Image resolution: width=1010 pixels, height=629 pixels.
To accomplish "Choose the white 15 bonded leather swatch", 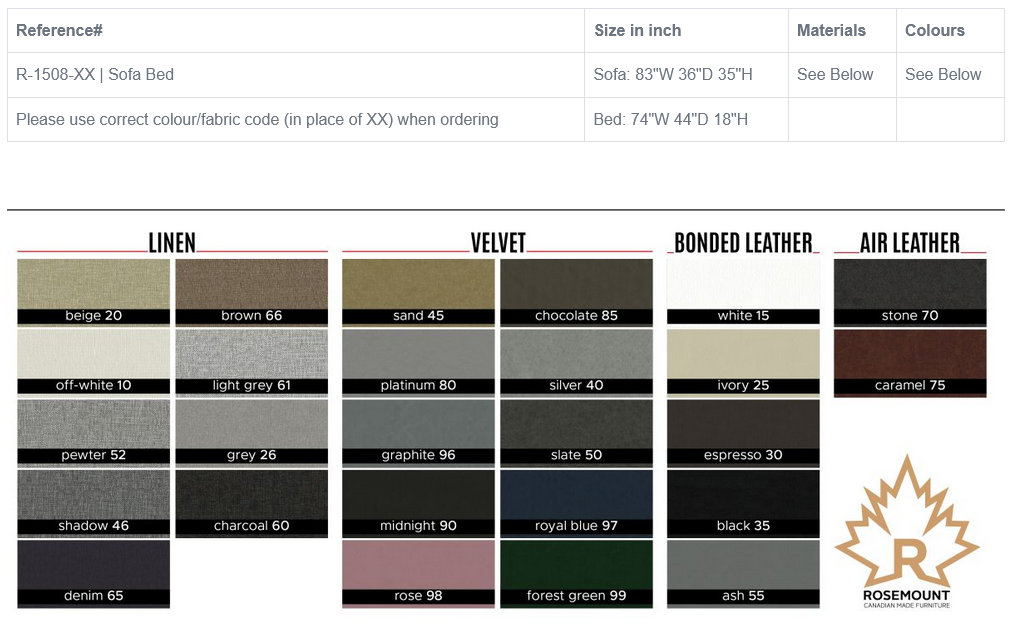I will coord(743,292).
